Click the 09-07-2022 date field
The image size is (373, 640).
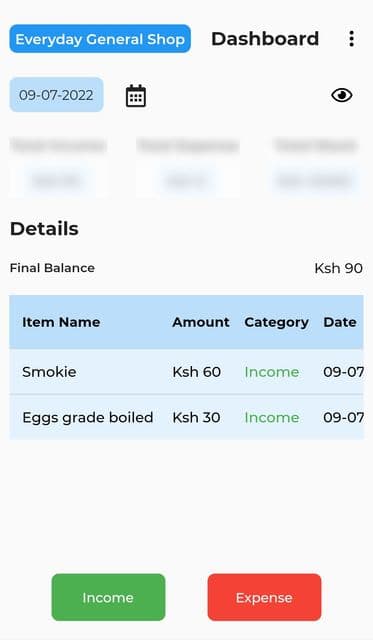pyautogui.click(x=56, y=95)
